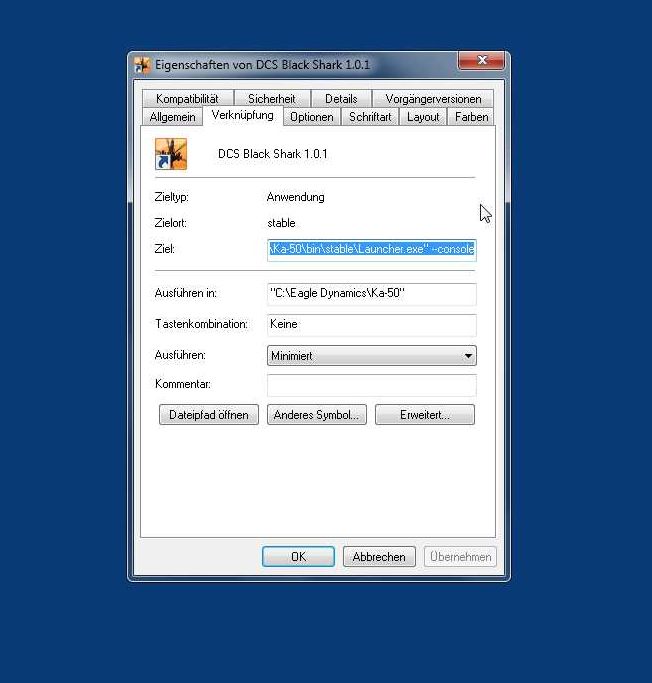Click Anderes Symbol... button
This screenshot has width=652, height=683.
317,415
